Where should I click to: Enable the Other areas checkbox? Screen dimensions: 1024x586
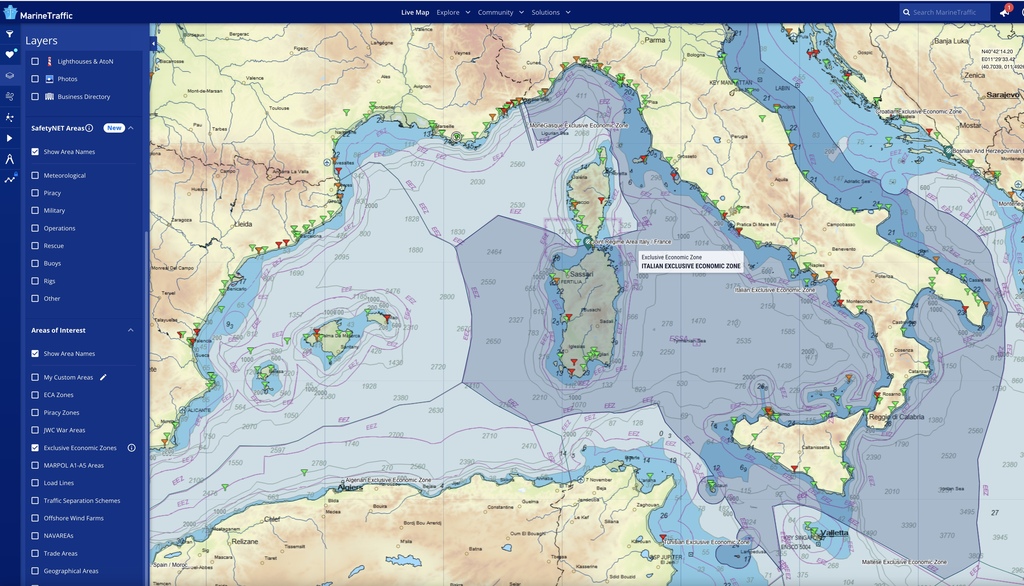[x=35, y=299]
